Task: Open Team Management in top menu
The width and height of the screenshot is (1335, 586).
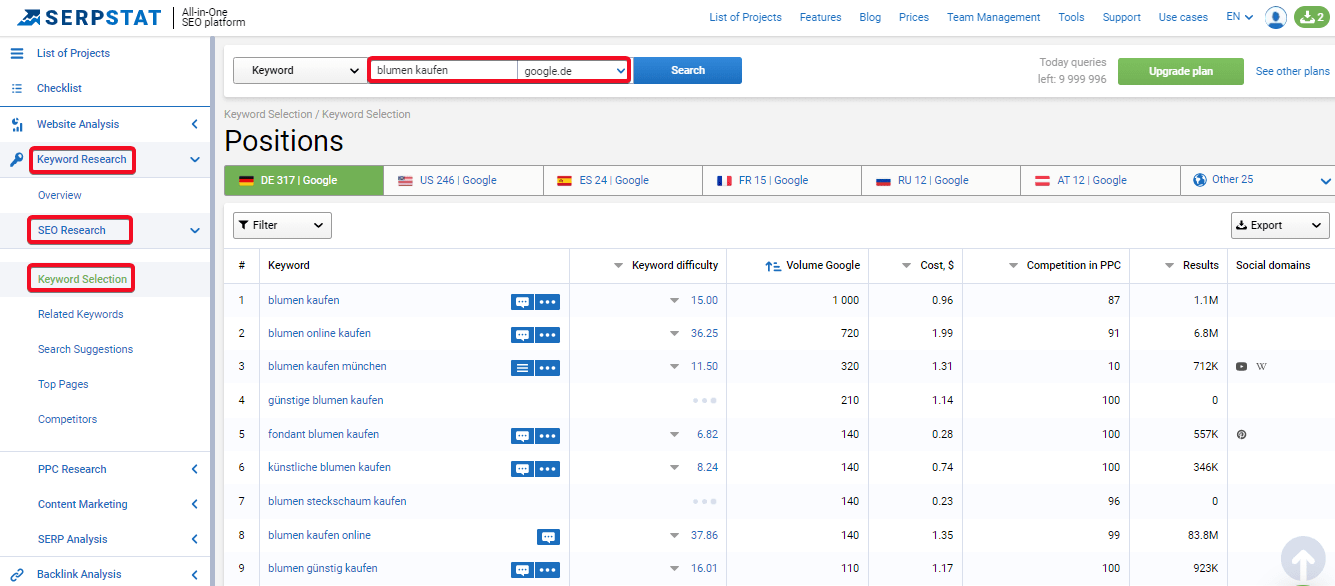Action: click(993, 17)
